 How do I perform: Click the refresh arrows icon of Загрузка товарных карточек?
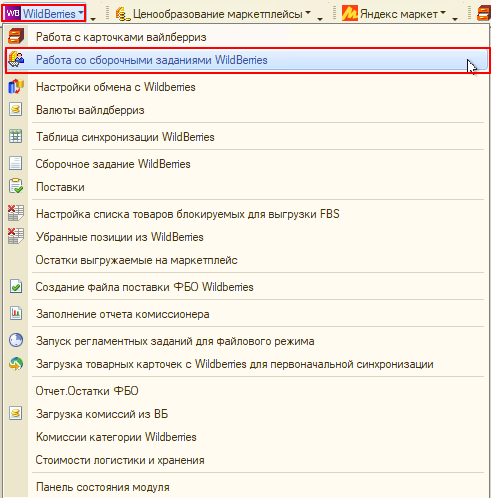point(16,363)
